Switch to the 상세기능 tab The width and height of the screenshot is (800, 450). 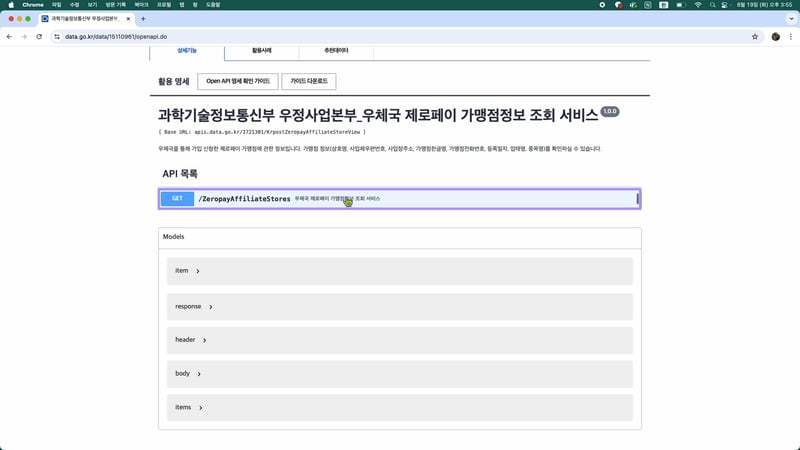coord(187,51)
